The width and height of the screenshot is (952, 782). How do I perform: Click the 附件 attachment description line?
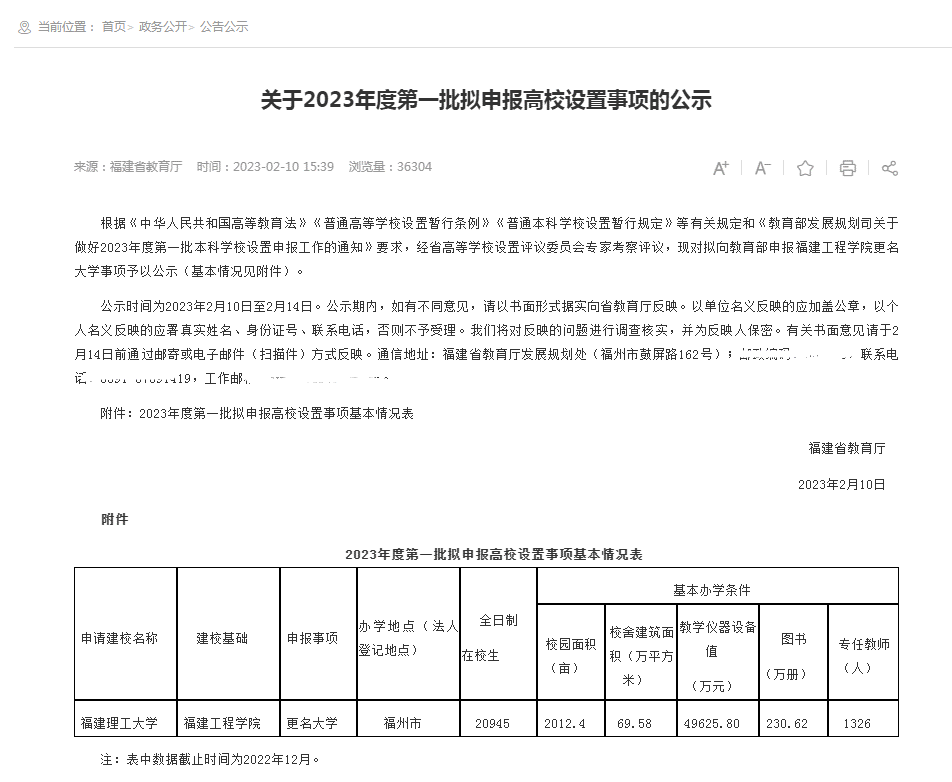[257, 413]
